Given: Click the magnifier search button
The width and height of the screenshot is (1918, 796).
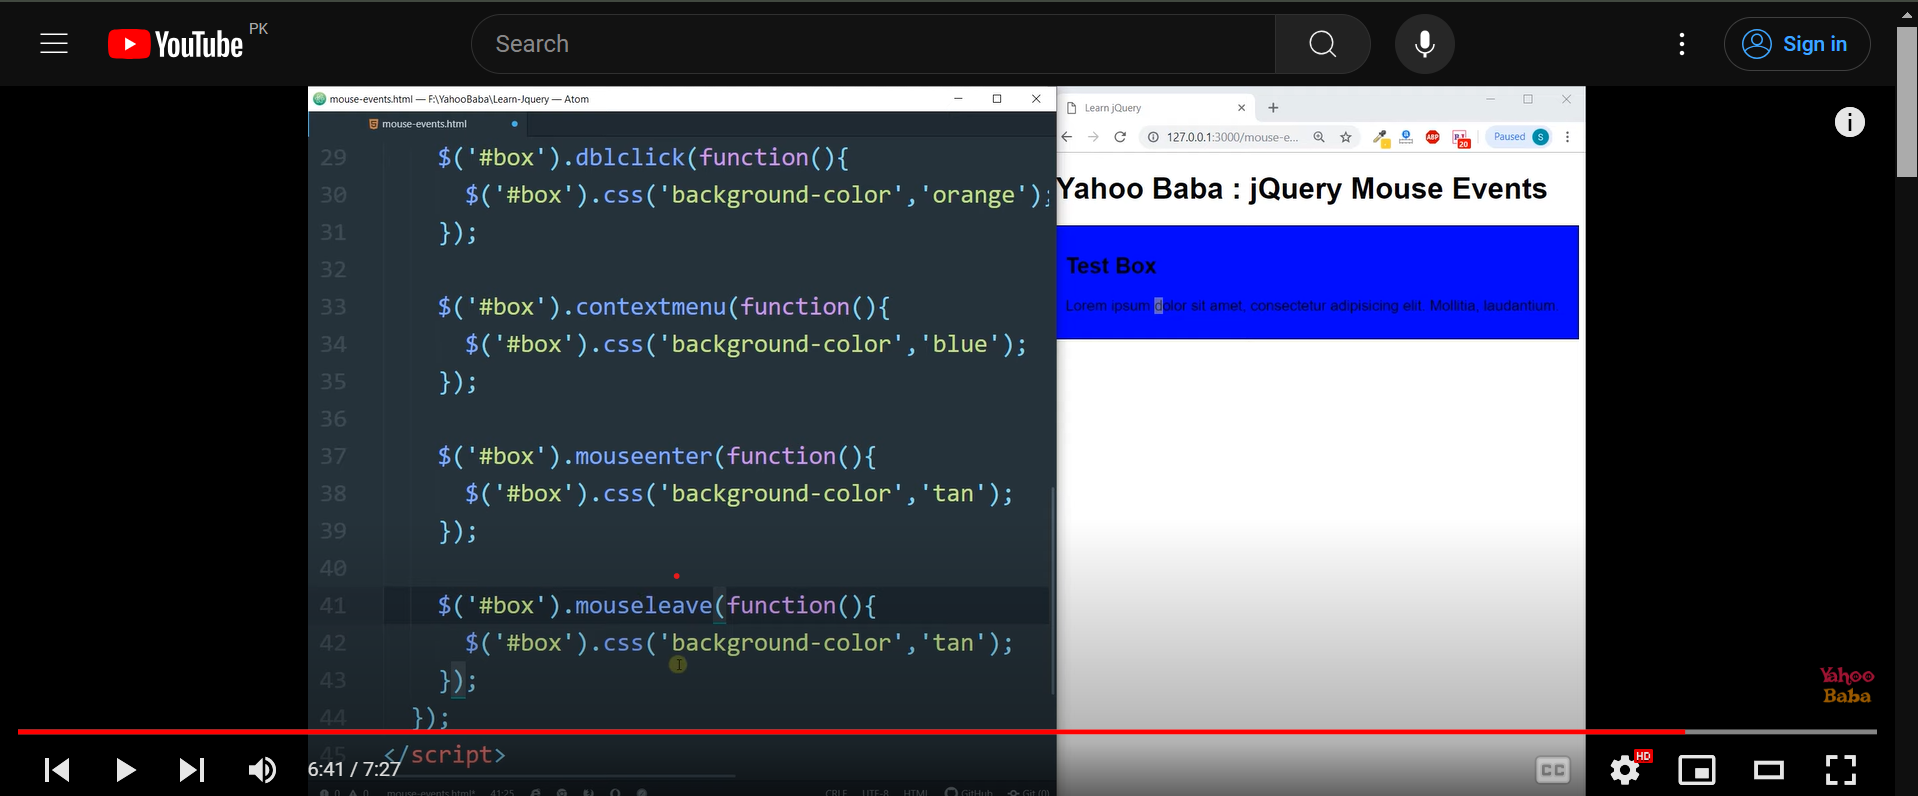Looking at the screenshot, I should 1322,44.
